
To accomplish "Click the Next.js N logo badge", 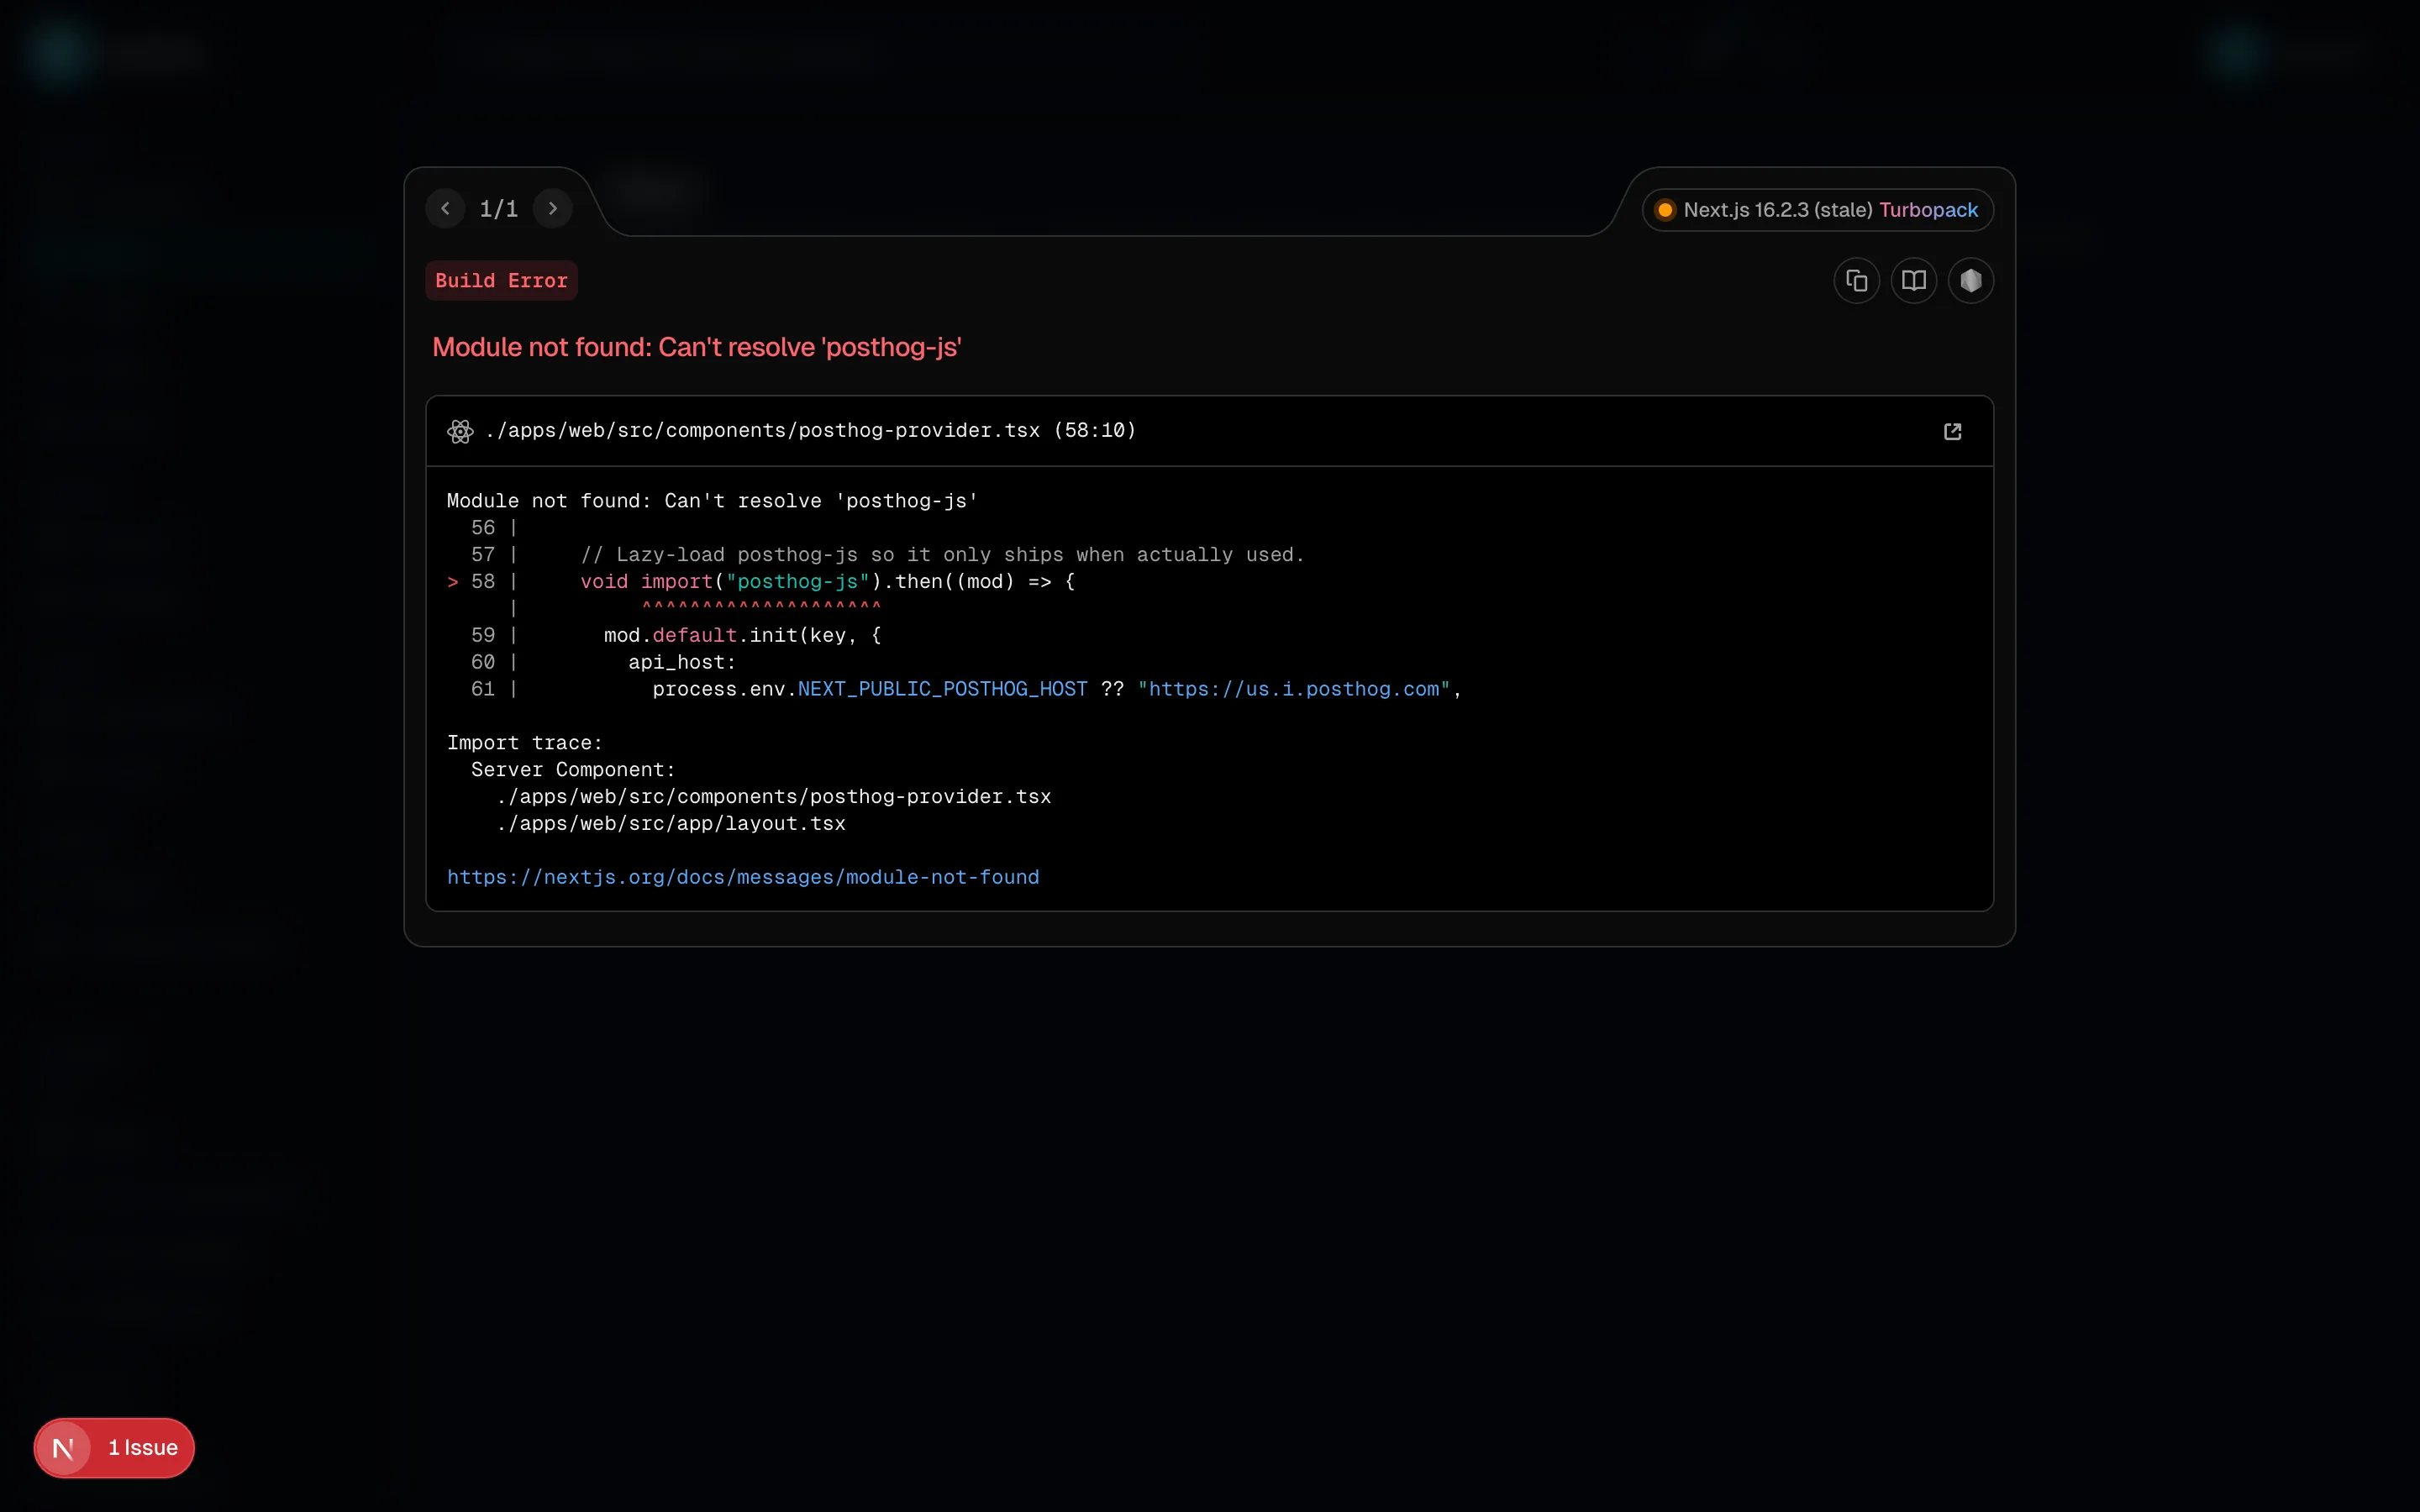I will pos(63,1448).
